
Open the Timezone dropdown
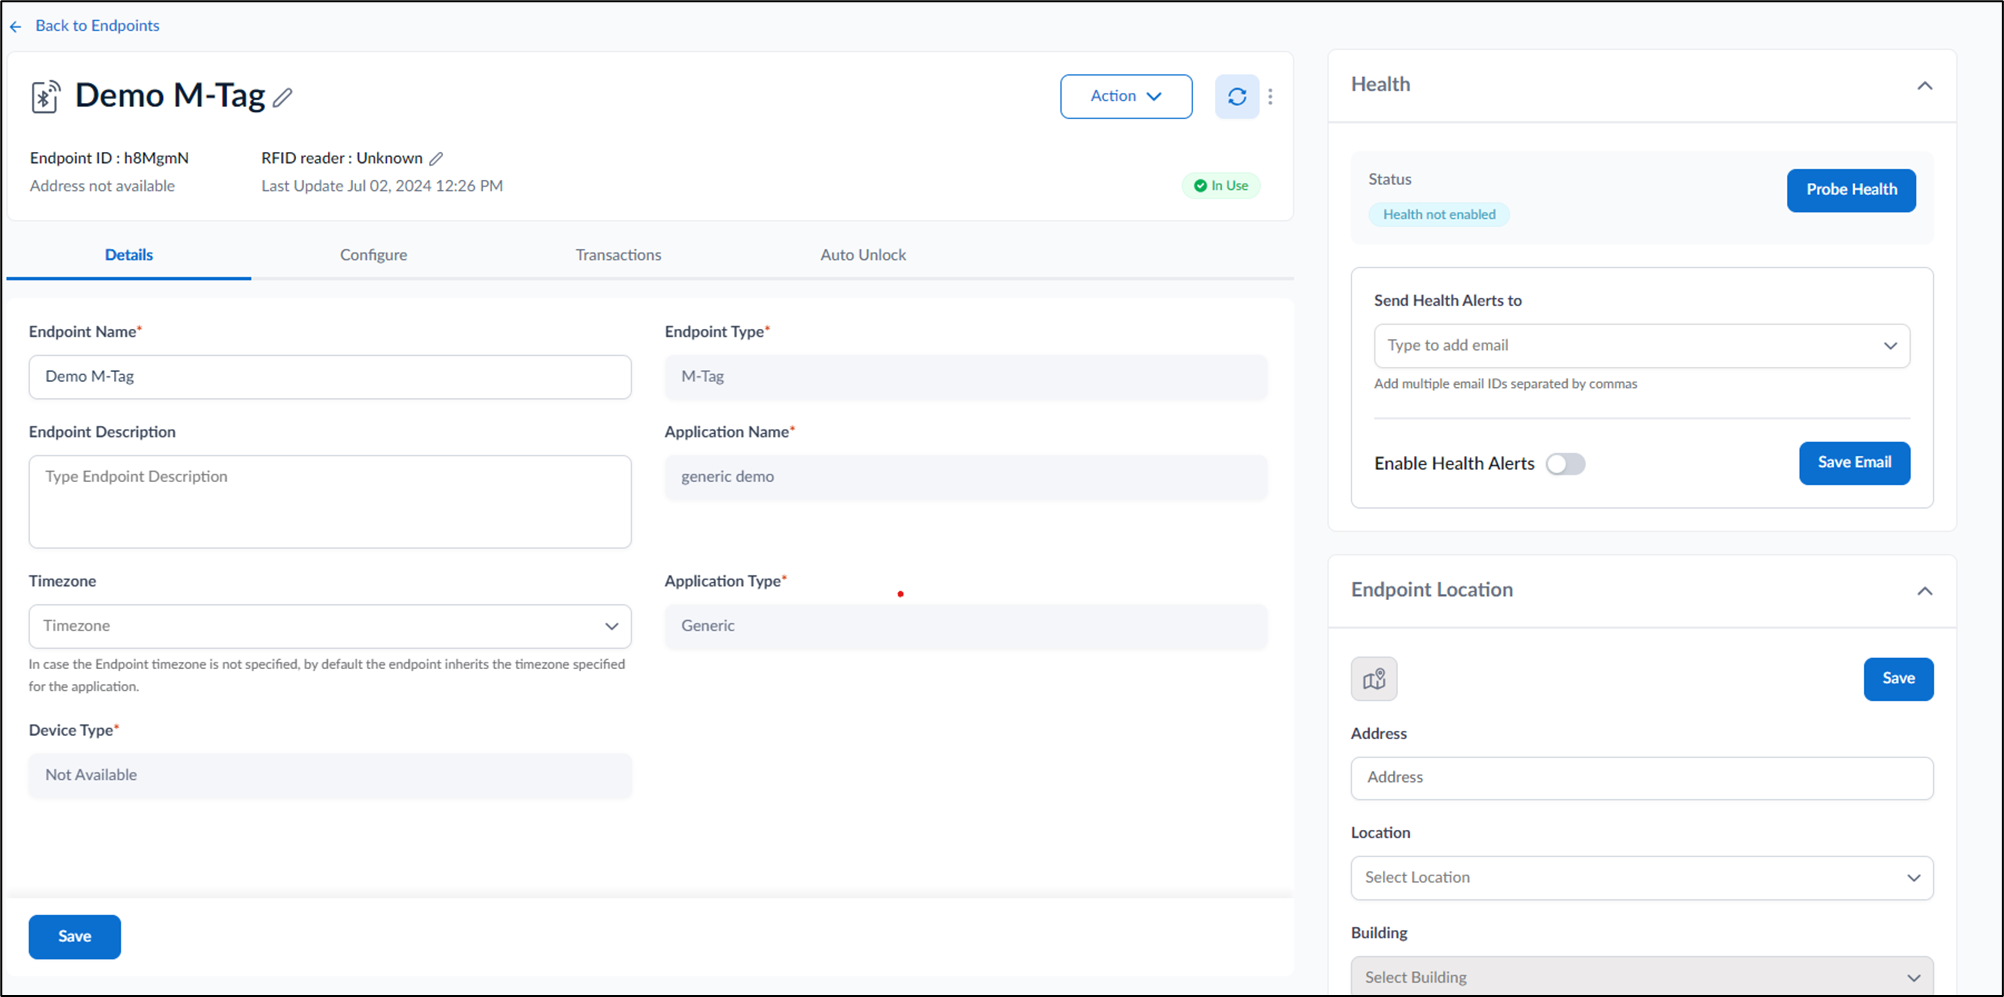pyautogui.click(x=330, y=626)
